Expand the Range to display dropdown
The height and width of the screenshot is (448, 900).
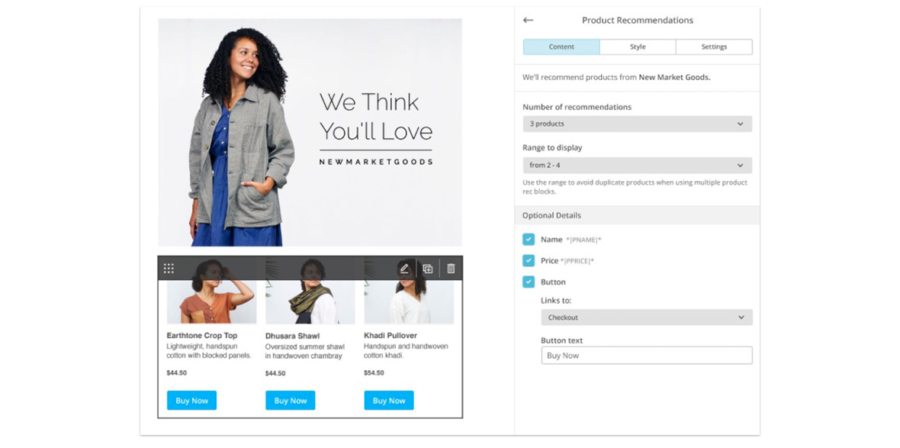pos(637,165)
